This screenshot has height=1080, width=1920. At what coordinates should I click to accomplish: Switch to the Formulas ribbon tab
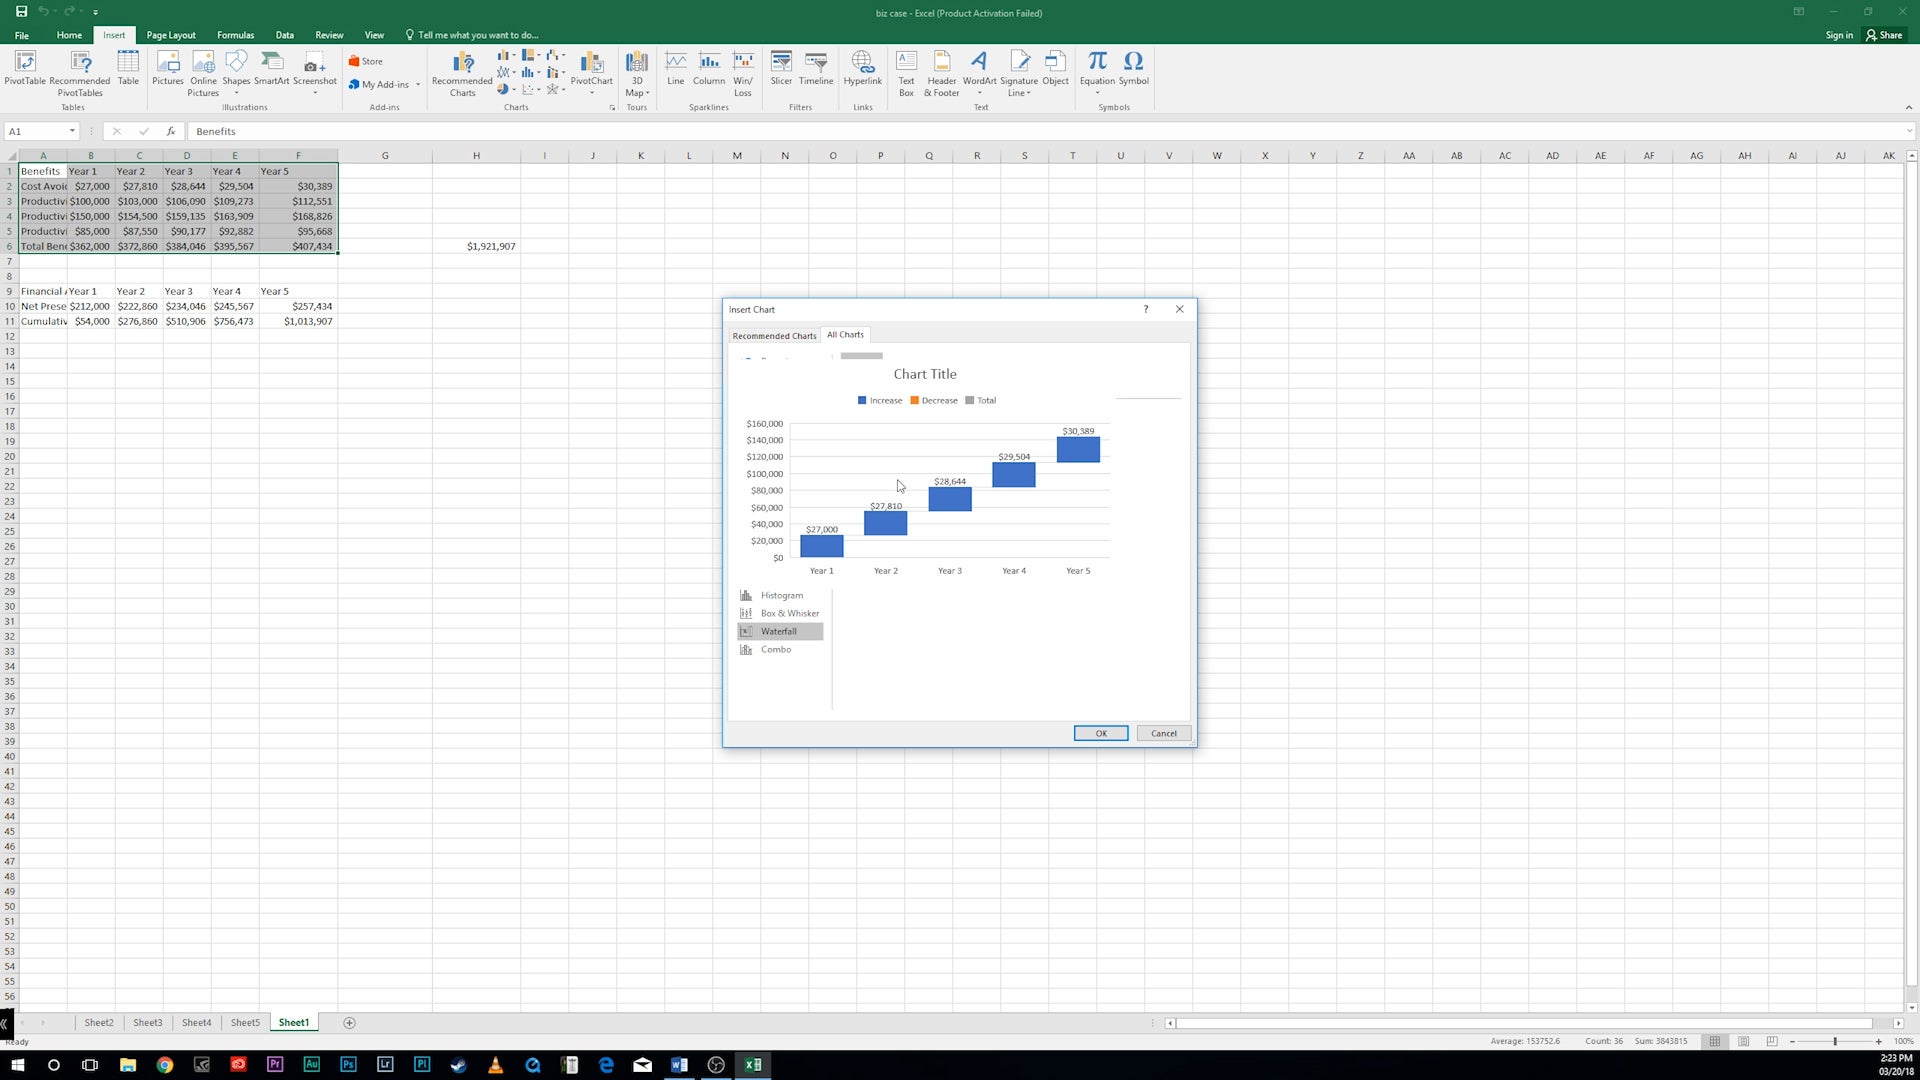click(x=235, y=35)
